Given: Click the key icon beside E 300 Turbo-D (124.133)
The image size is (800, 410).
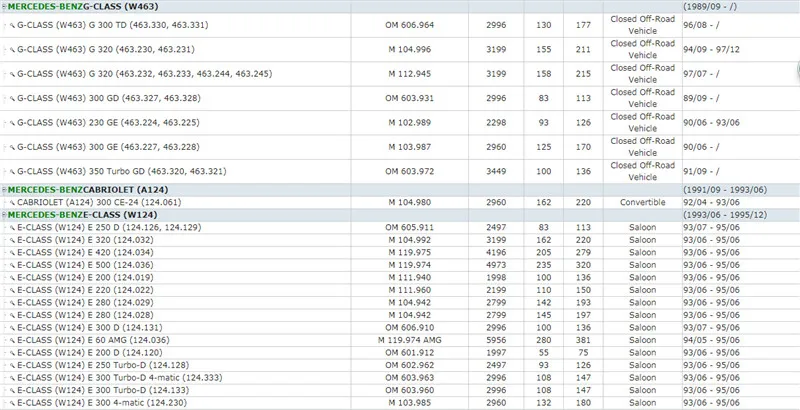Looking at the screenshot, I should coord(12,390).
